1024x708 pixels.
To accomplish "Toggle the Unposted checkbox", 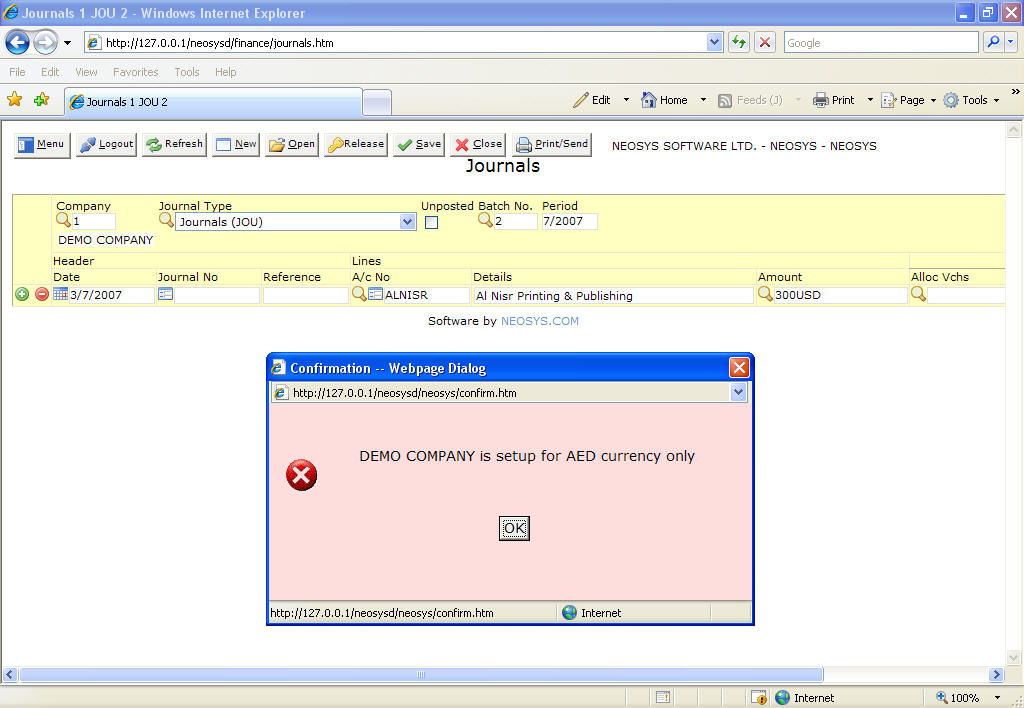I will click(x=432, y=223).
